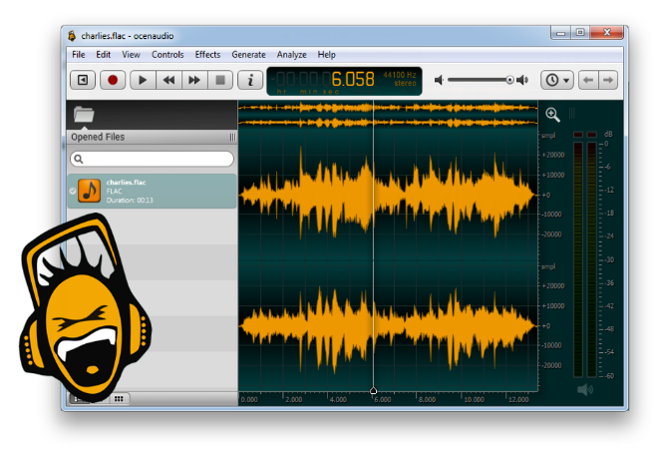Open the Edit menu
Screen dimensions: 657x450
click(103, 55)
